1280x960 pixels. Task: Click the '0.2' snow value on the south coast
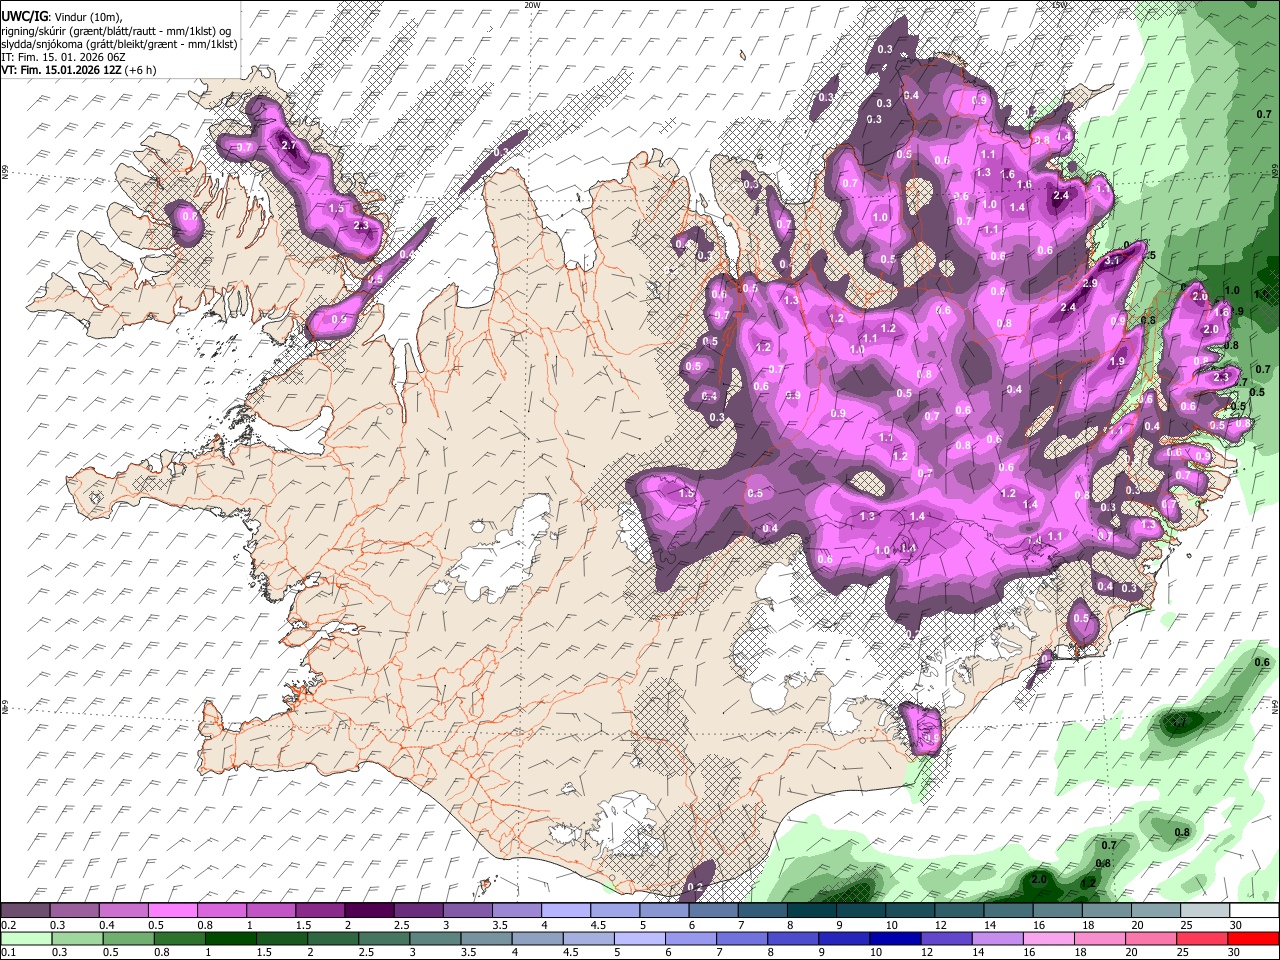pyautogui.click(x=695, y=887)
